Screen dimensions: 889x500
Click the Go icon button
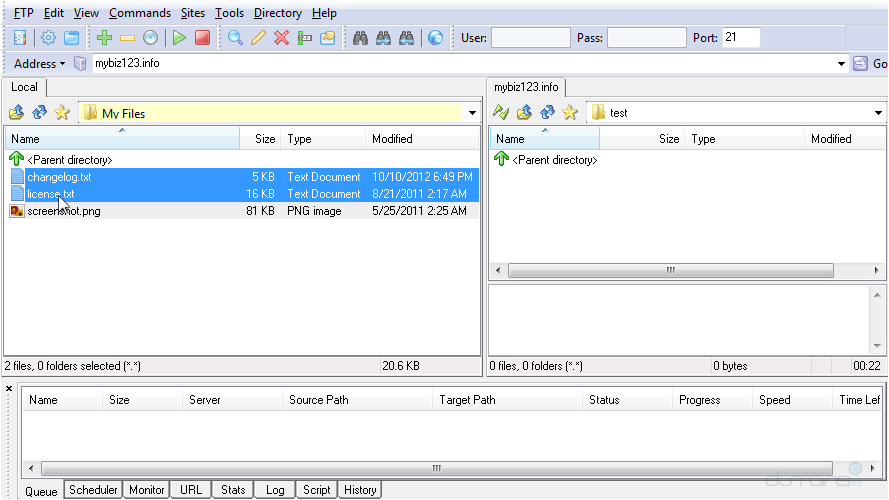click(860, 63)
